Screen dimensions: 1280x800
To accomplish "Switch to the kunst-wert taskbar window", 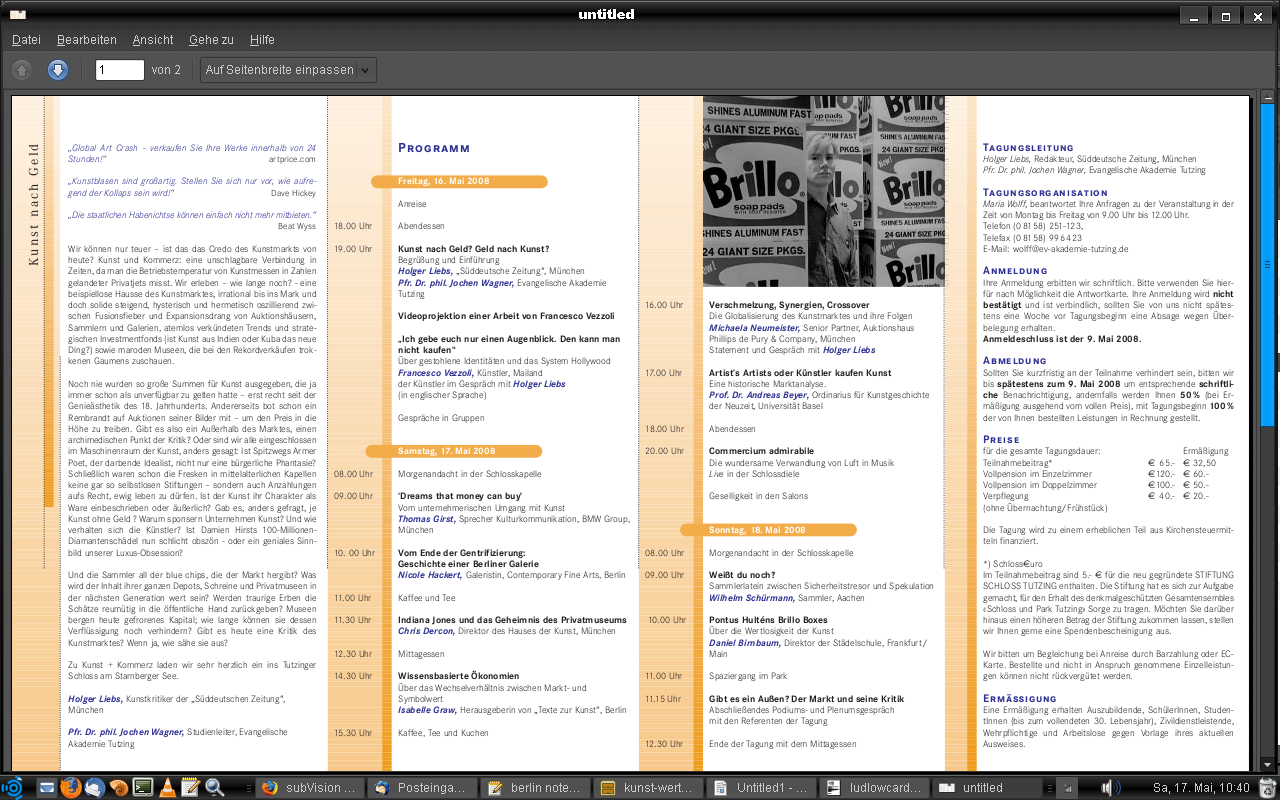I will click(648, 787).
